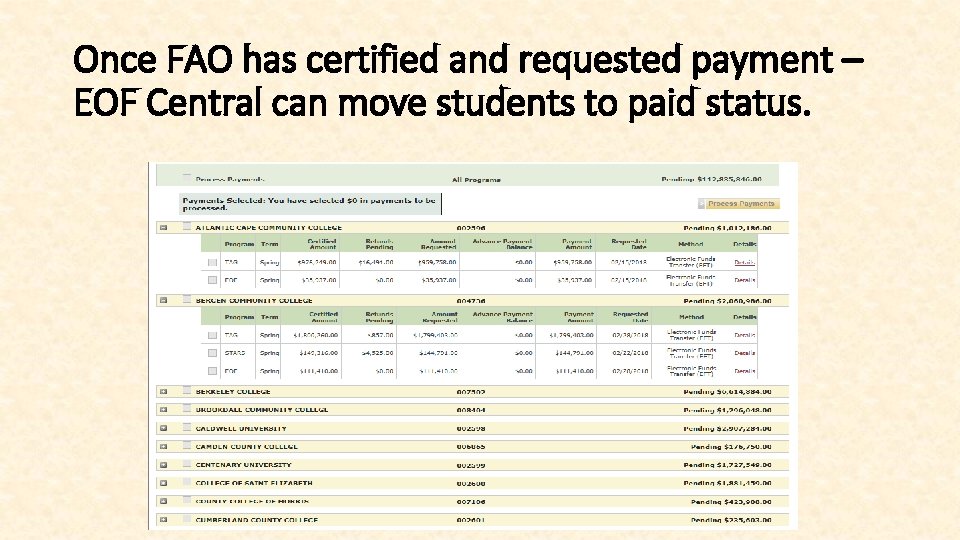Open Details for Atlantic Cape EOF payment
960x540 pixels.
(x=744, y=280)
